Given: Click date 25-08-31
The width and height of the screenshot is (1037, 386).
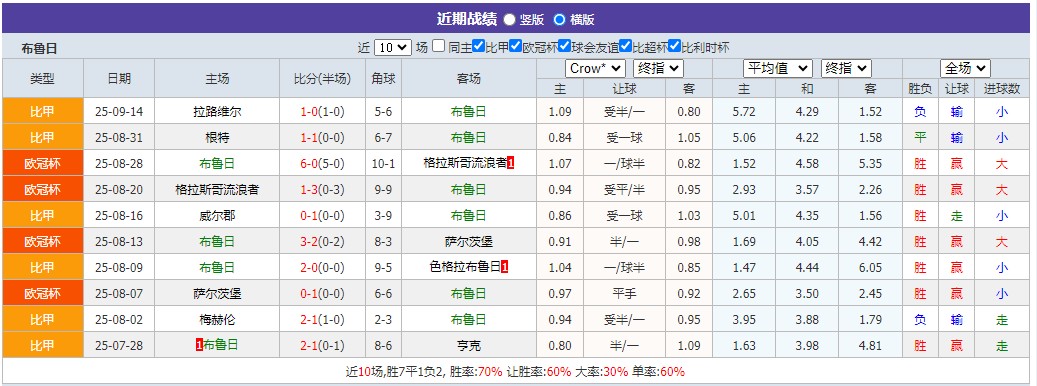Looking at the screenshot, I should (x=119, y=137).
